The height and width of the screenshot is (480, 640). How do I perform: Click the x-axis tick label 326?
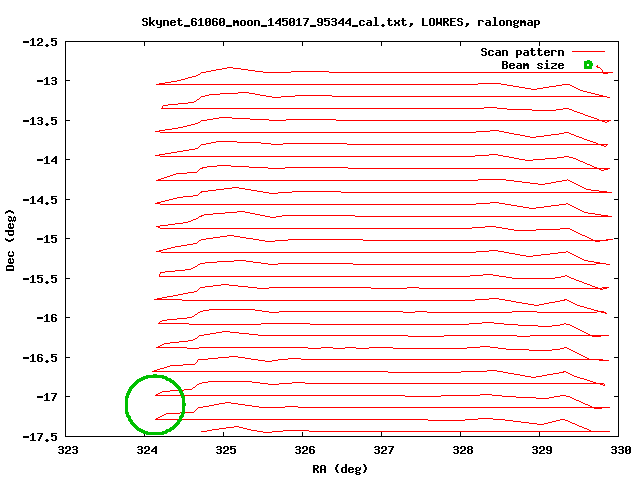(x=305, y=450)
